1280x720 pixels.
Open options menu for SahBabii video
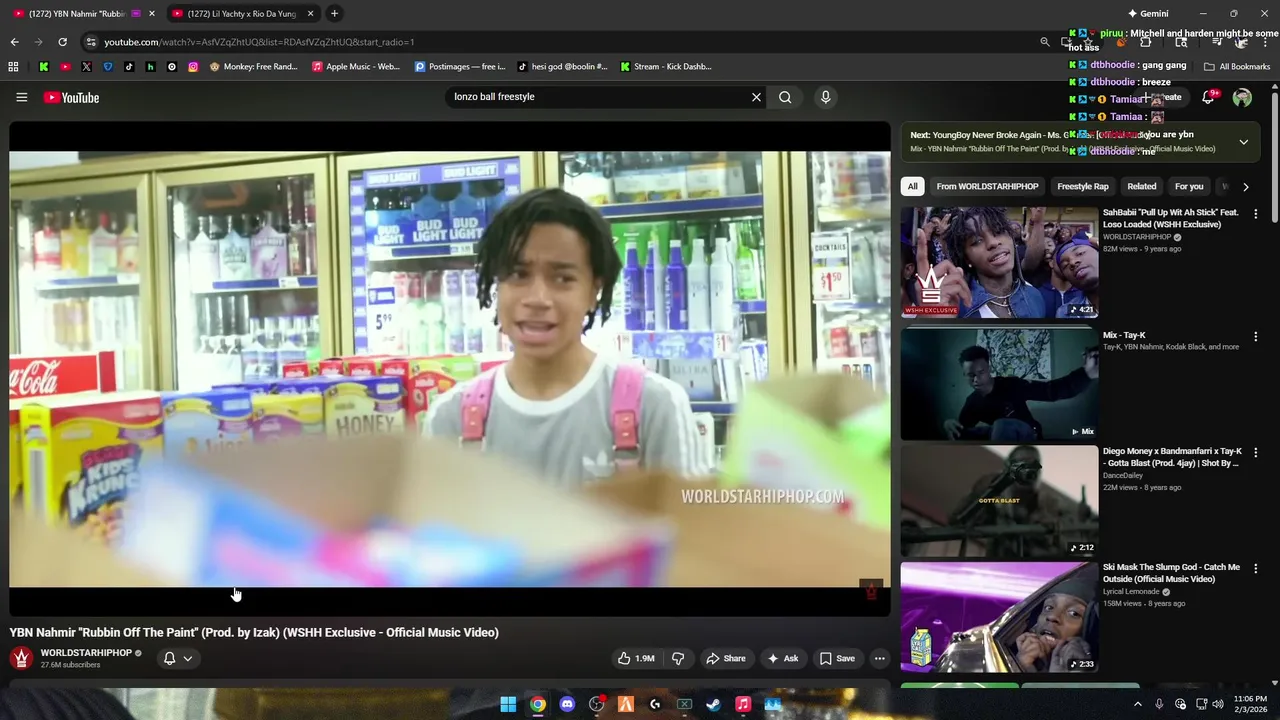(x=1255, y=214)
